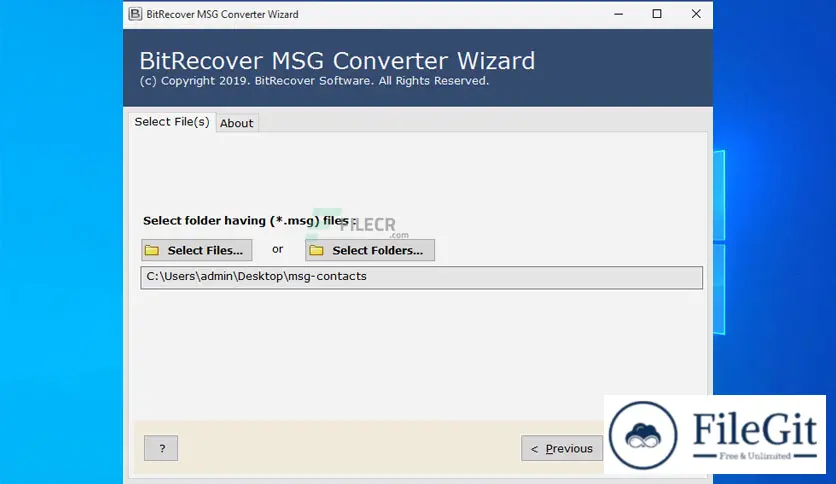Go back with the Previous button

click(562, 448)
